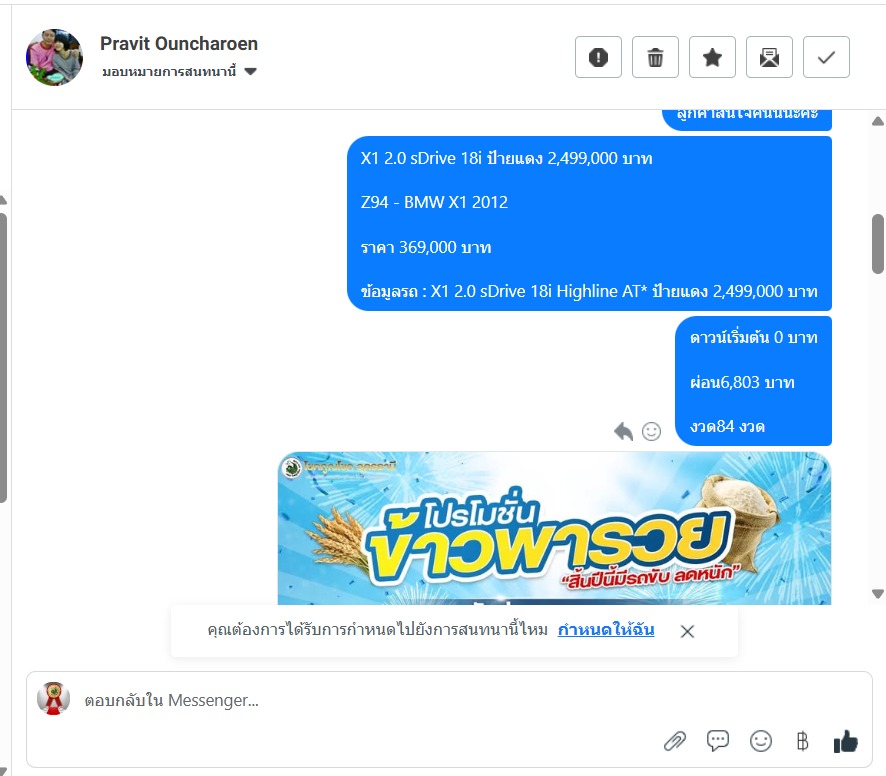Image resolution: width=886 pixels, height=776 pixels.
Task: Attach a file with paperclip icon
Action: pyautogui.click(x=675, y=741)
